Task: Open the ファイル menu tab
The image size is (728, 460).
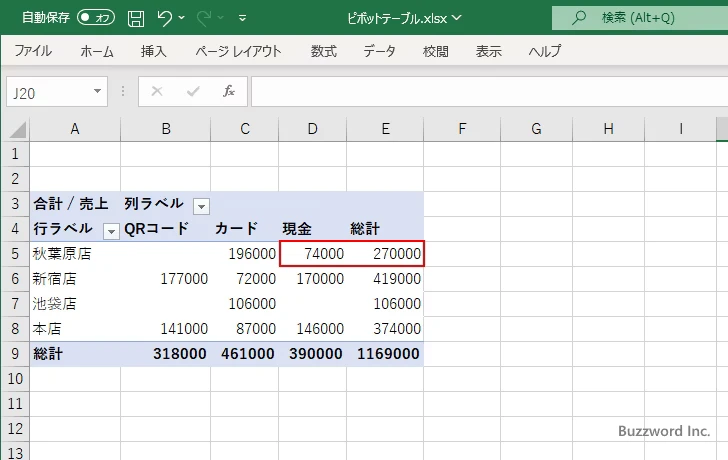Action: coord(33,51)
